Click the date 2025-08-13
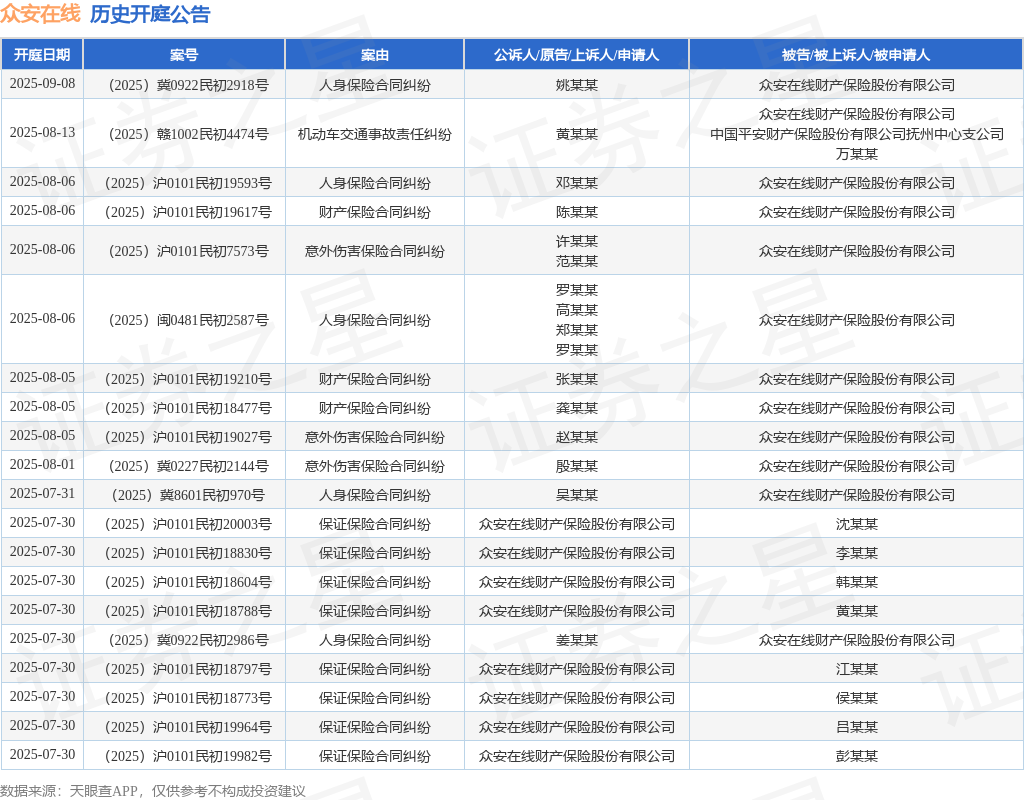 pos(42,133)
